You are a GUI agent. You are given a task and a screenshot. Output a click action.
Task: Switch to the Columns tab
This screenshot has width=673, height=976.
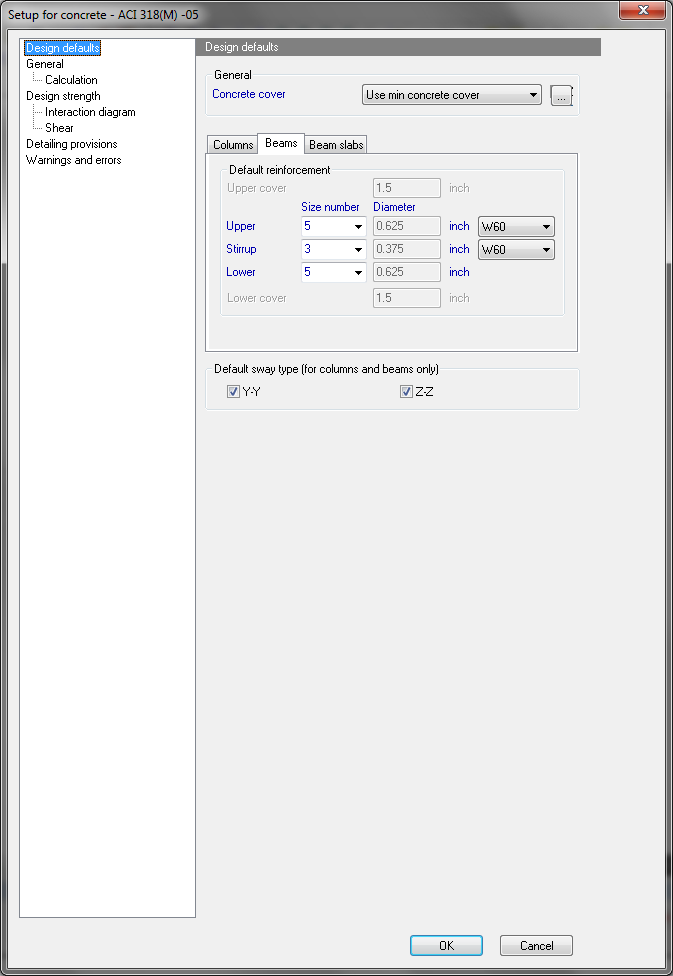(x=233, y=145)
